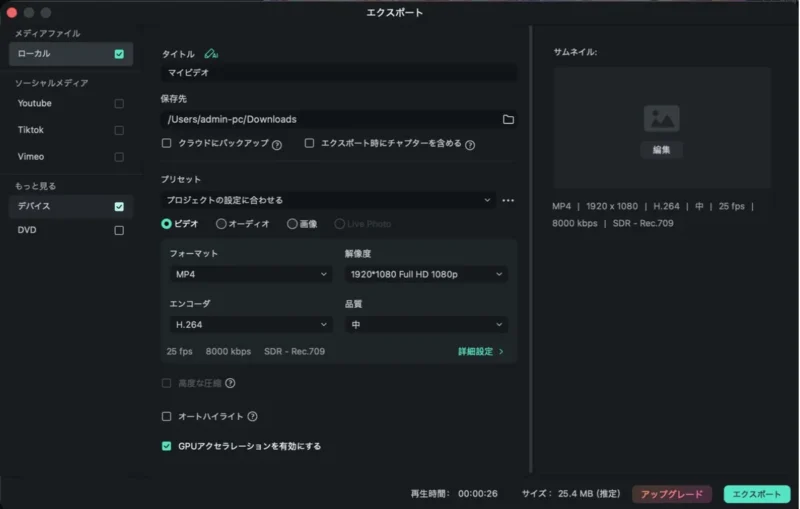Select デバイス in the sidebar

pyautogui.click(x=71, y=207)
